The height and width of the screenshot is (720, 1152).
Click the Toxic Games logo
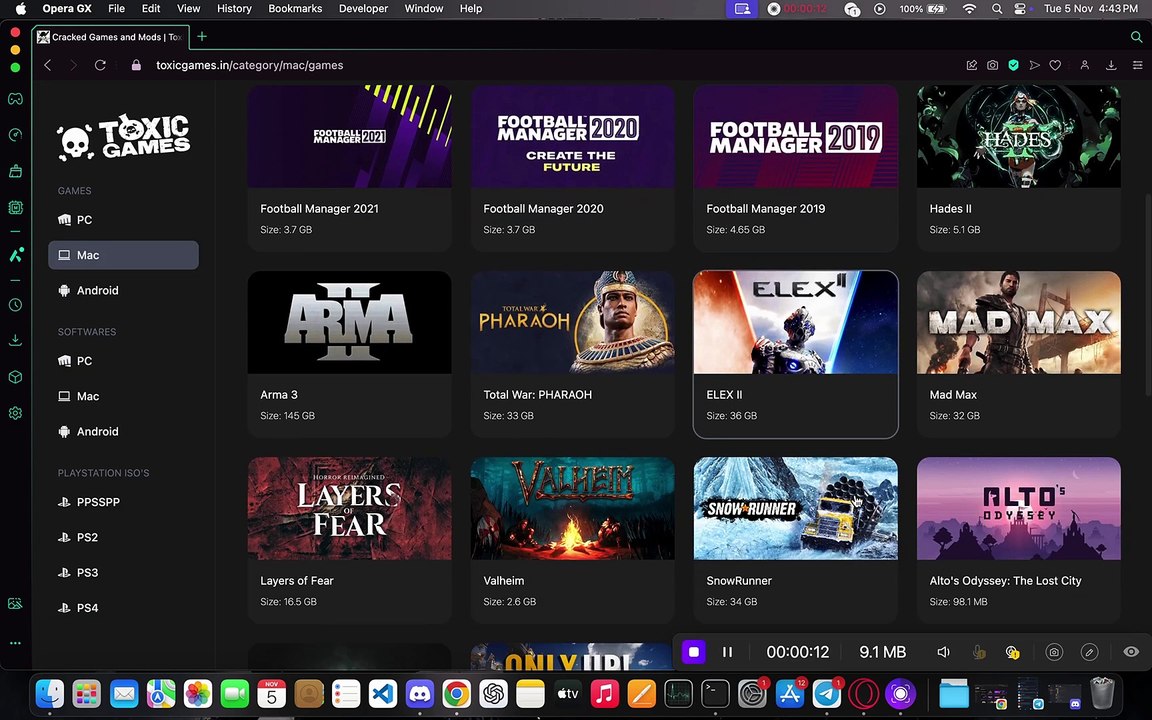tap(123, 137)
